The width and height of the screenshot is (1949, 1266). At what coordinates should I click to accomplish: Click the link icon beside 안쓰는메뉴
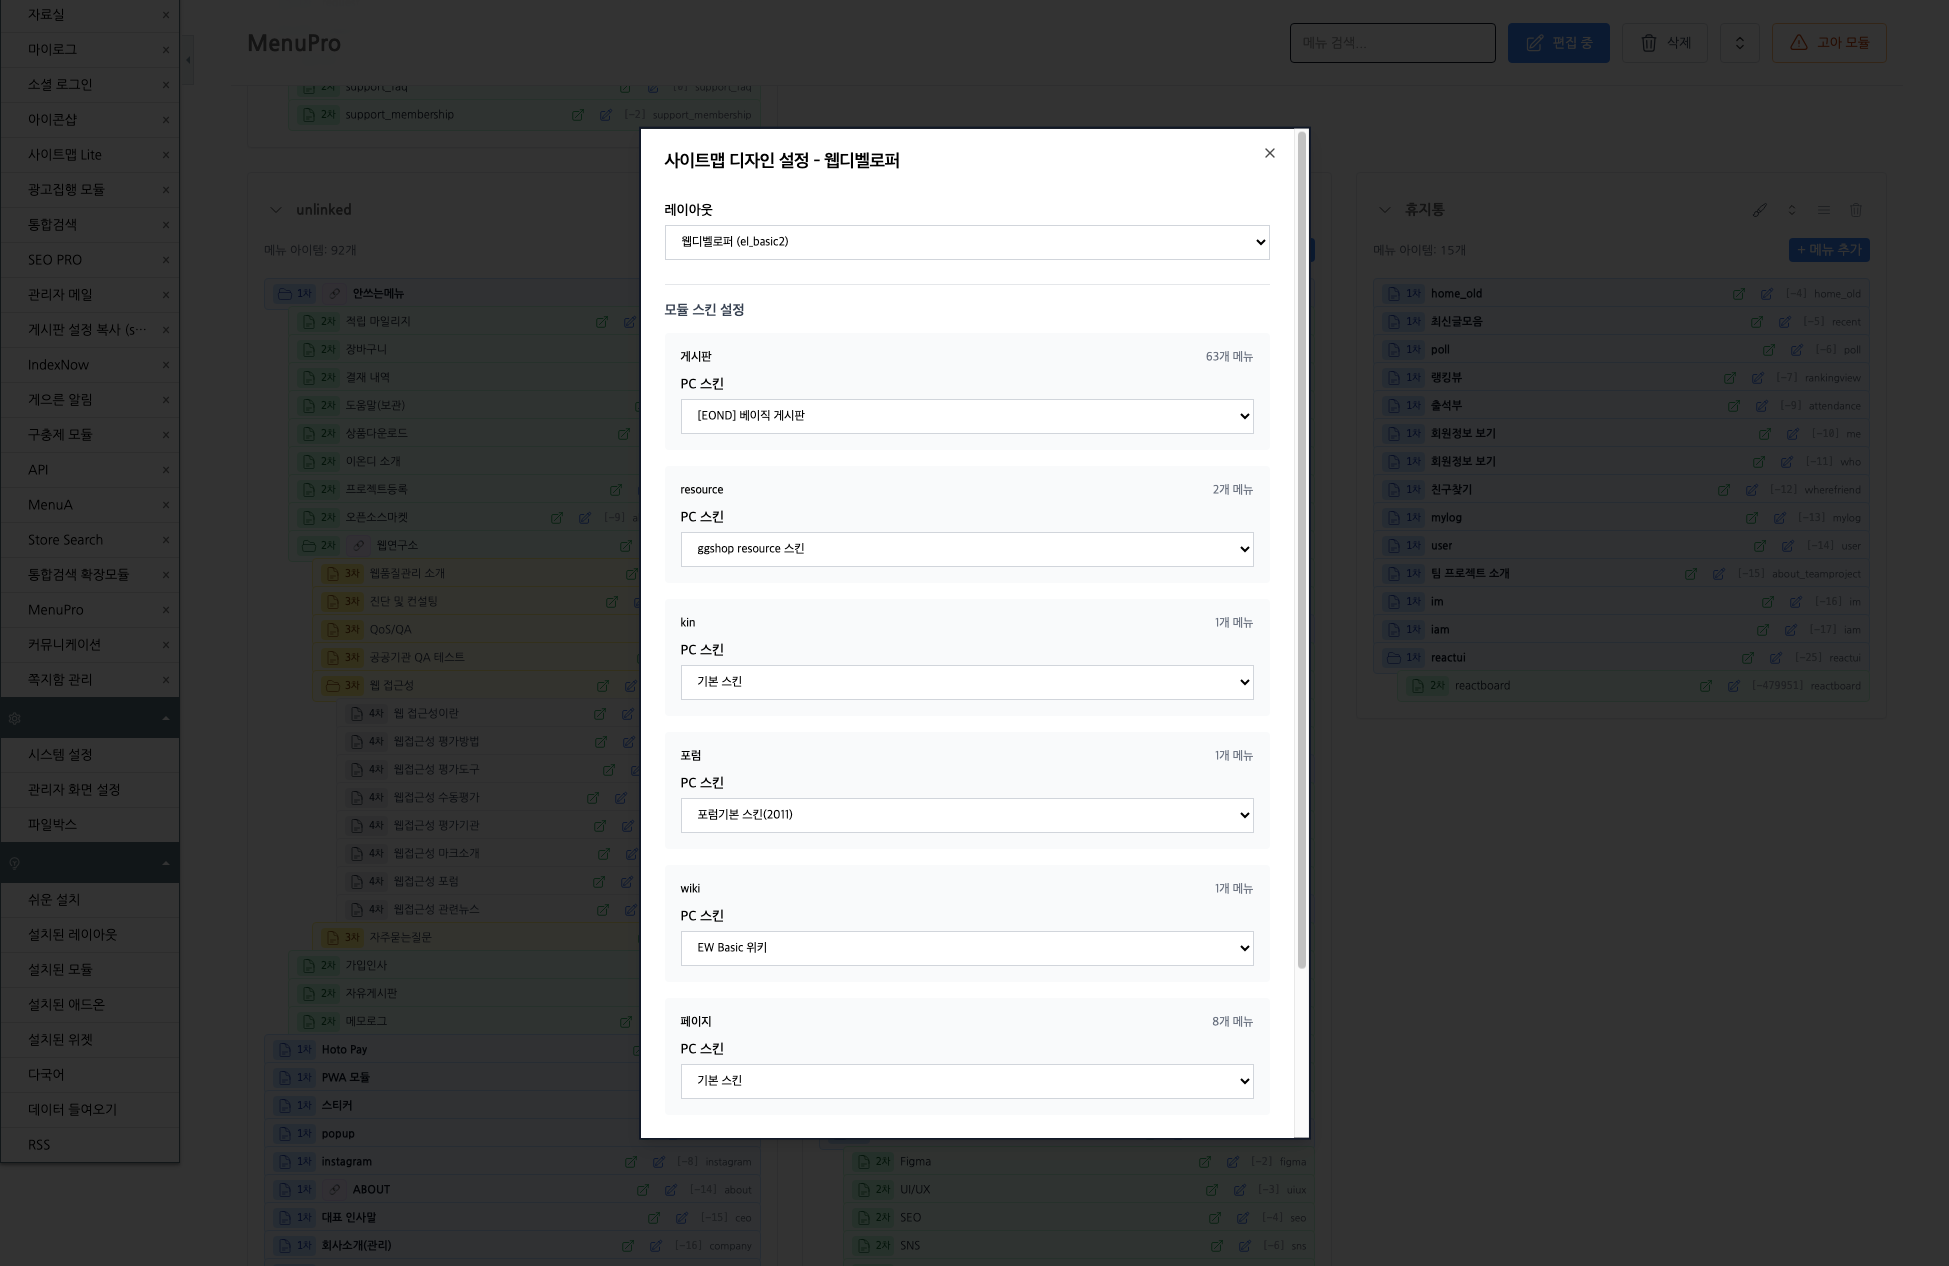(x=335, y=294)
